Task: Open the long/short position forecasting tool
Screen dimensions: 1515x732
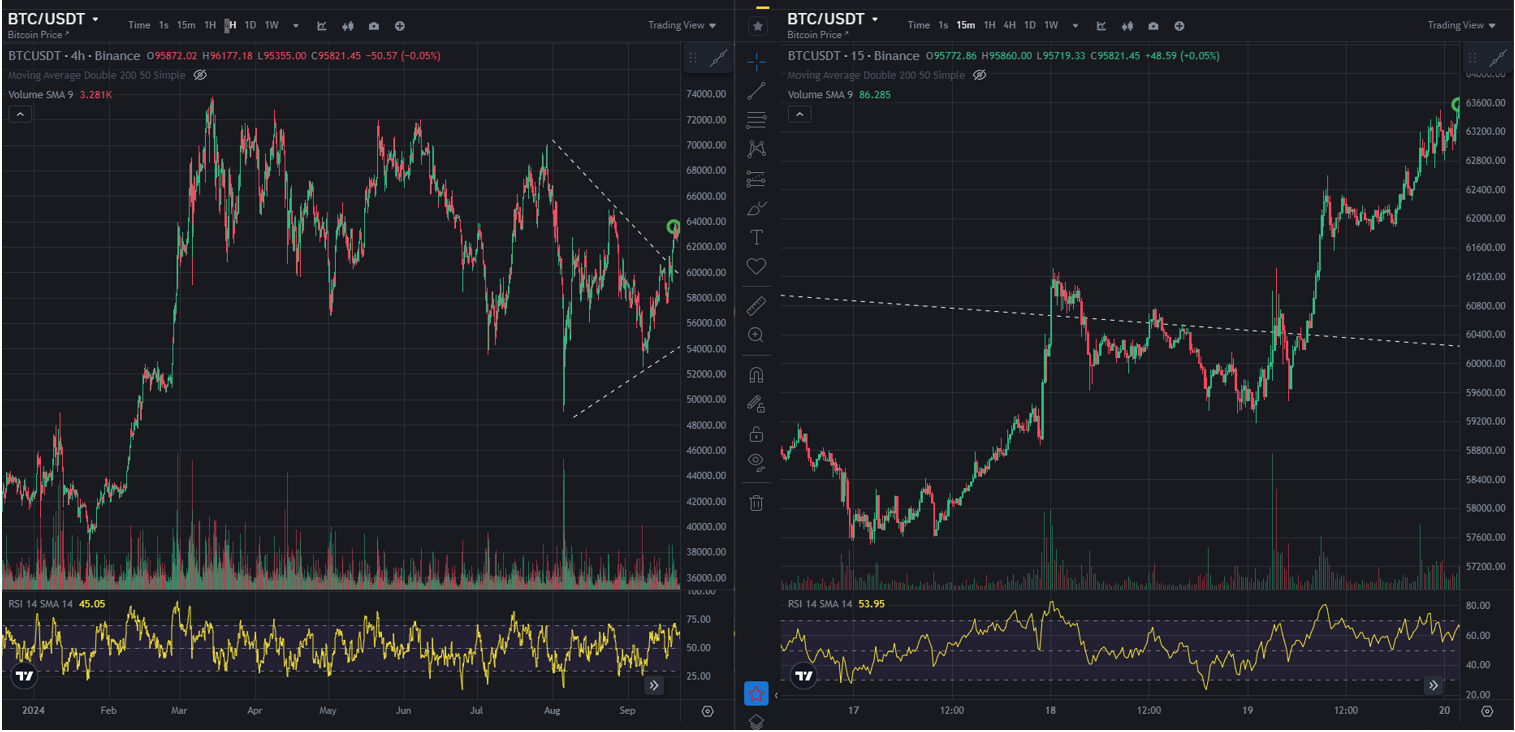Action: coord(756,179)
